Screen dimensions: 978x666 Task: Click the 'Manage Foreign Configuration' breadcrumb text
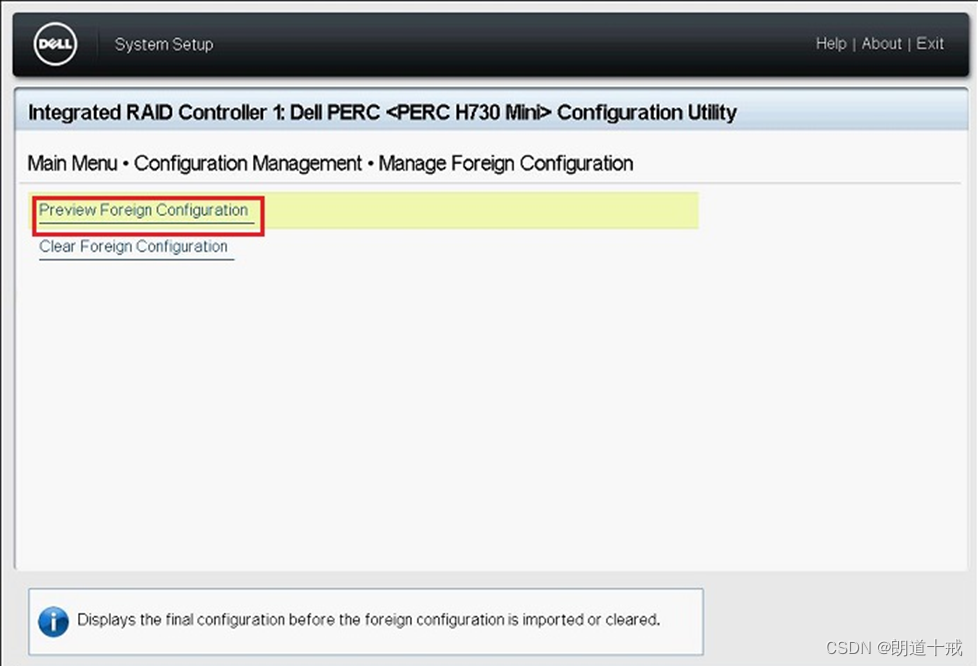(506, 163)
